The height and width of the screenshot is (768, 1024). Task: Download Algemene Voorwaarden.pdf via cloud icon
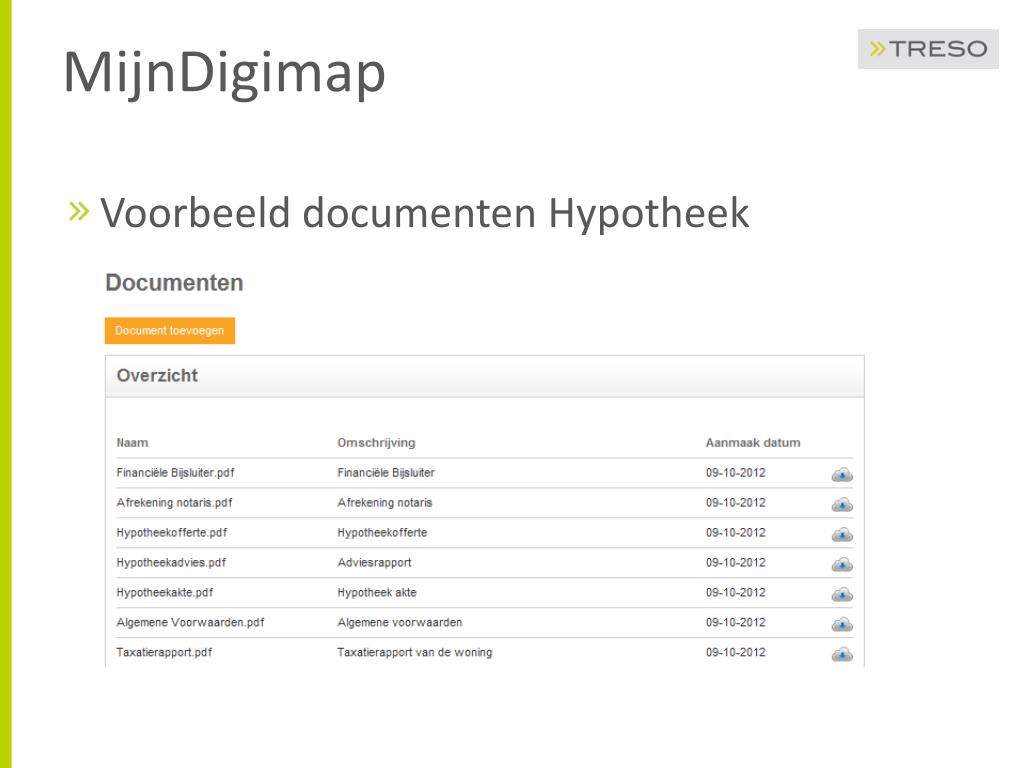click(842, 624)
